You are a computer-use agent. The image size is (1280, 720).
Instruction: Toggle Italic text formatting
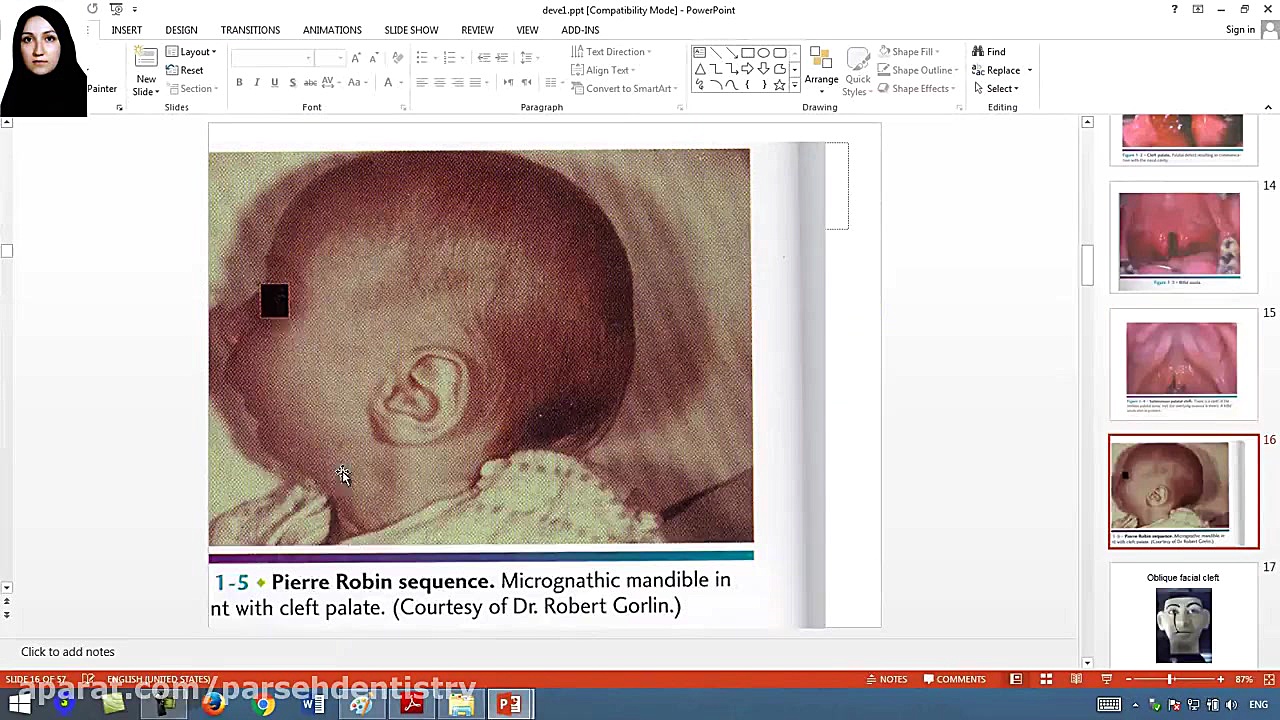tap(257, 83)
